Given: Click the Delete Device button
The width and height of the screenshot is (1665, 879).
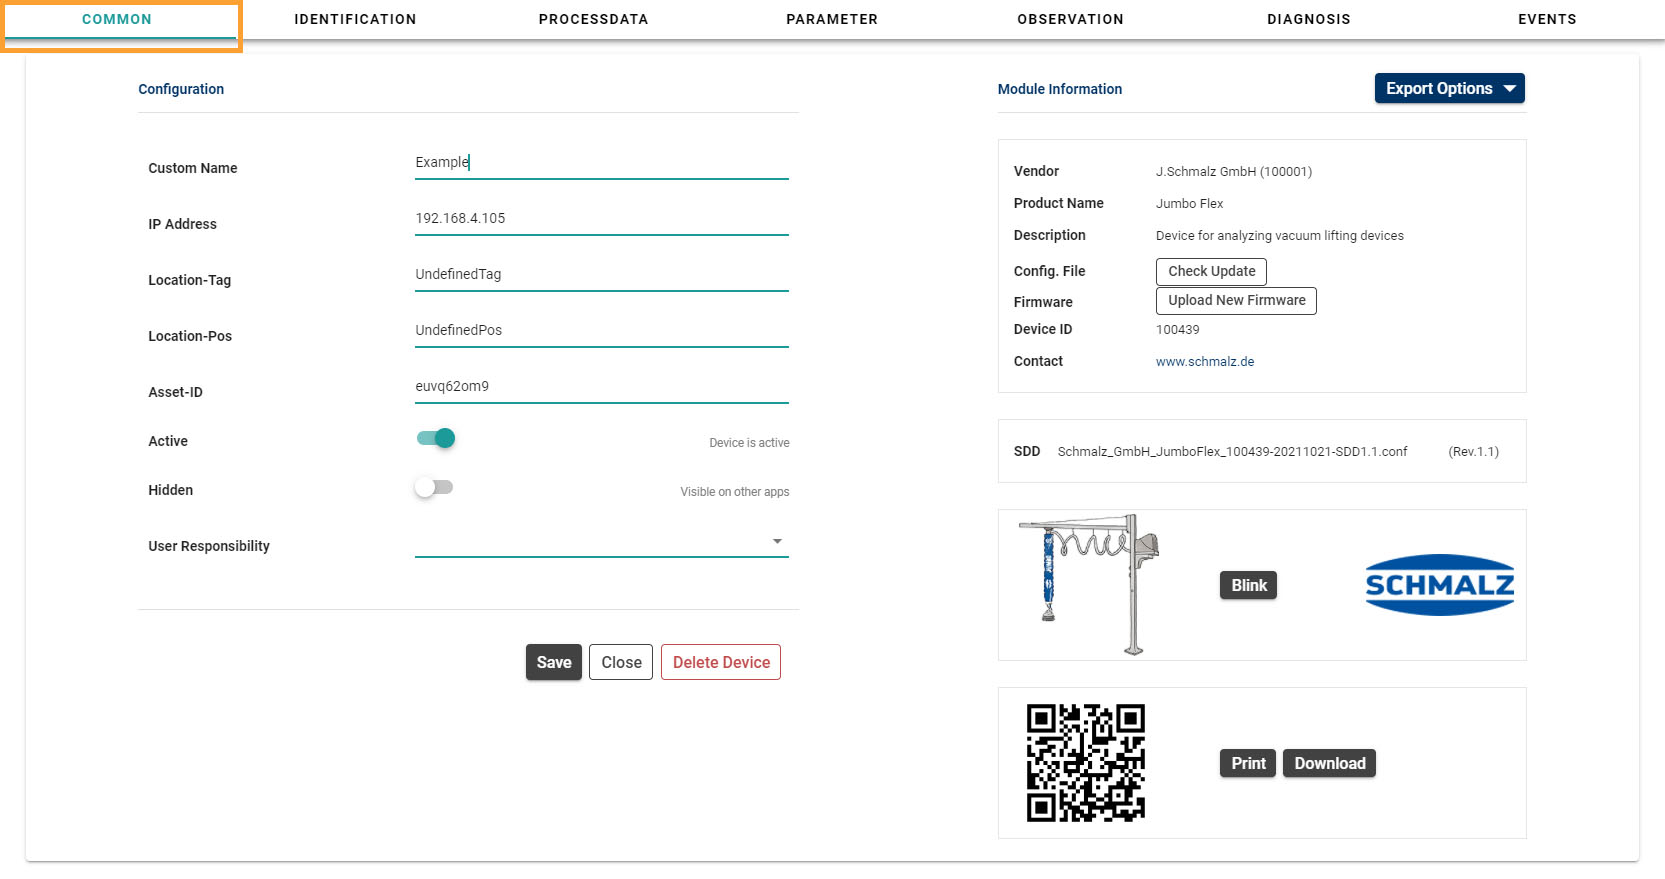Looking at the screenshot, I should pos(721,662).
